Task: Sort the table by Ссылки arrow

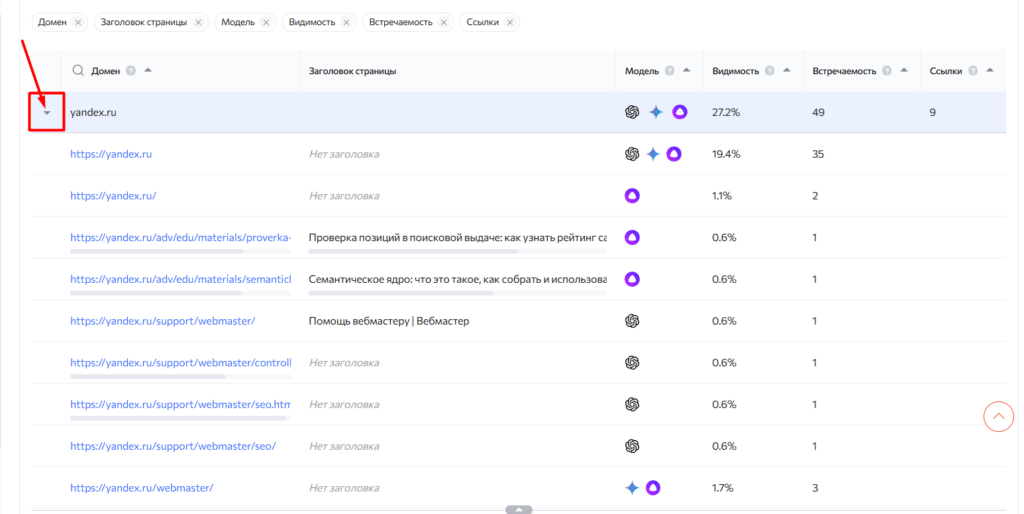Action: click(x=989, y=70)
